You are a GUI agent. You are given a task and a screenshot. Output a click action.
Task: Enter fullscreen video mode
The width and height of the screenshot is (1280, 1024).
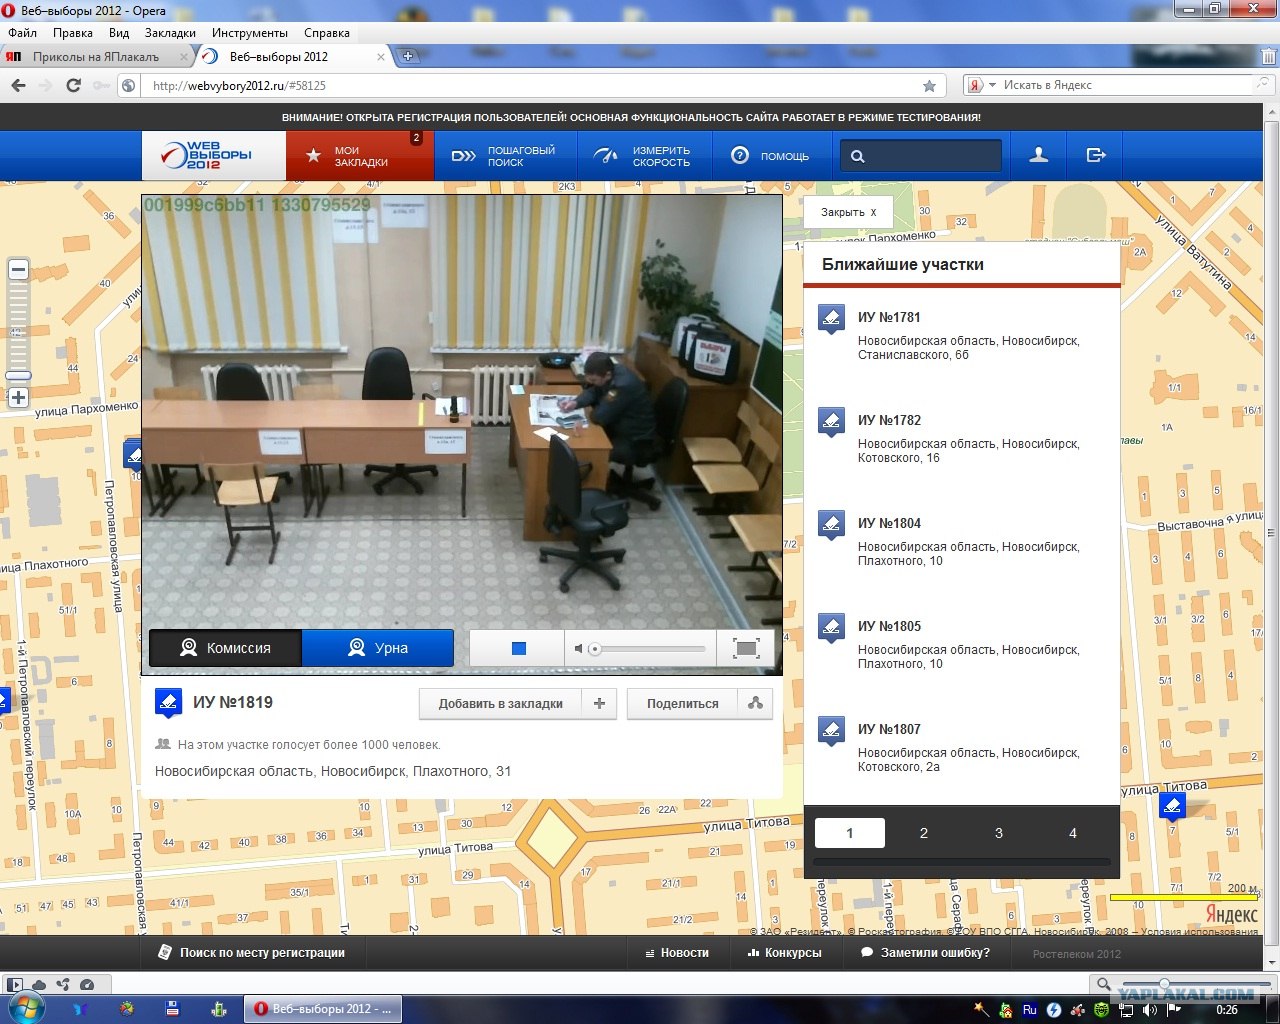pyautogui.click(x=746, y=648)
